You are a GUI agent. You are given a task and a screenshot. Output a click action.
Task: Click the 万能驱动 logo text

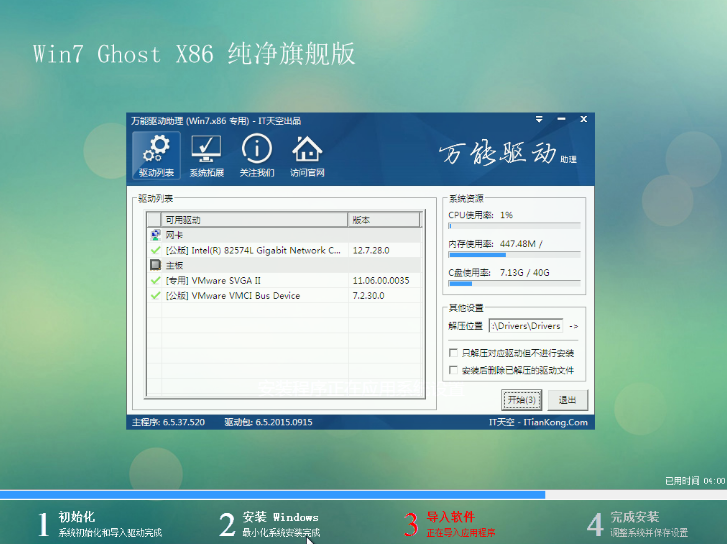point(498,154)
